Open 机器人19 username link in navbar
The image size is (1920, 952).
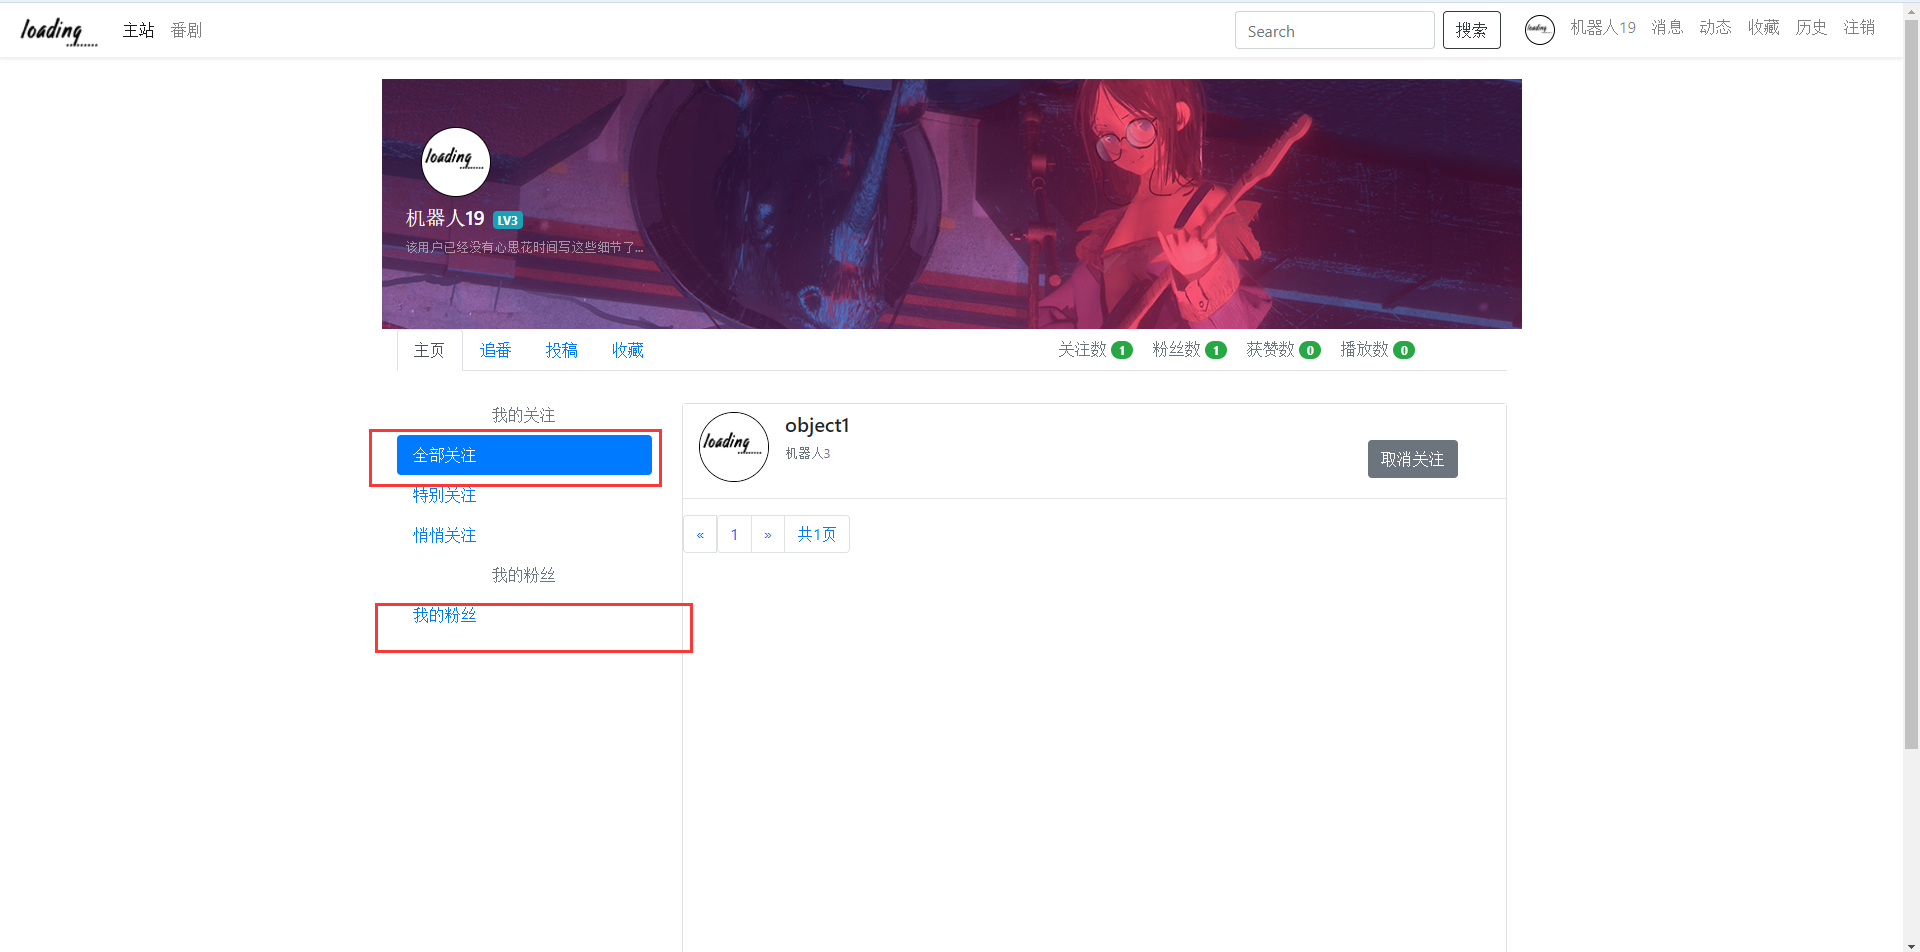point(1603,28)
